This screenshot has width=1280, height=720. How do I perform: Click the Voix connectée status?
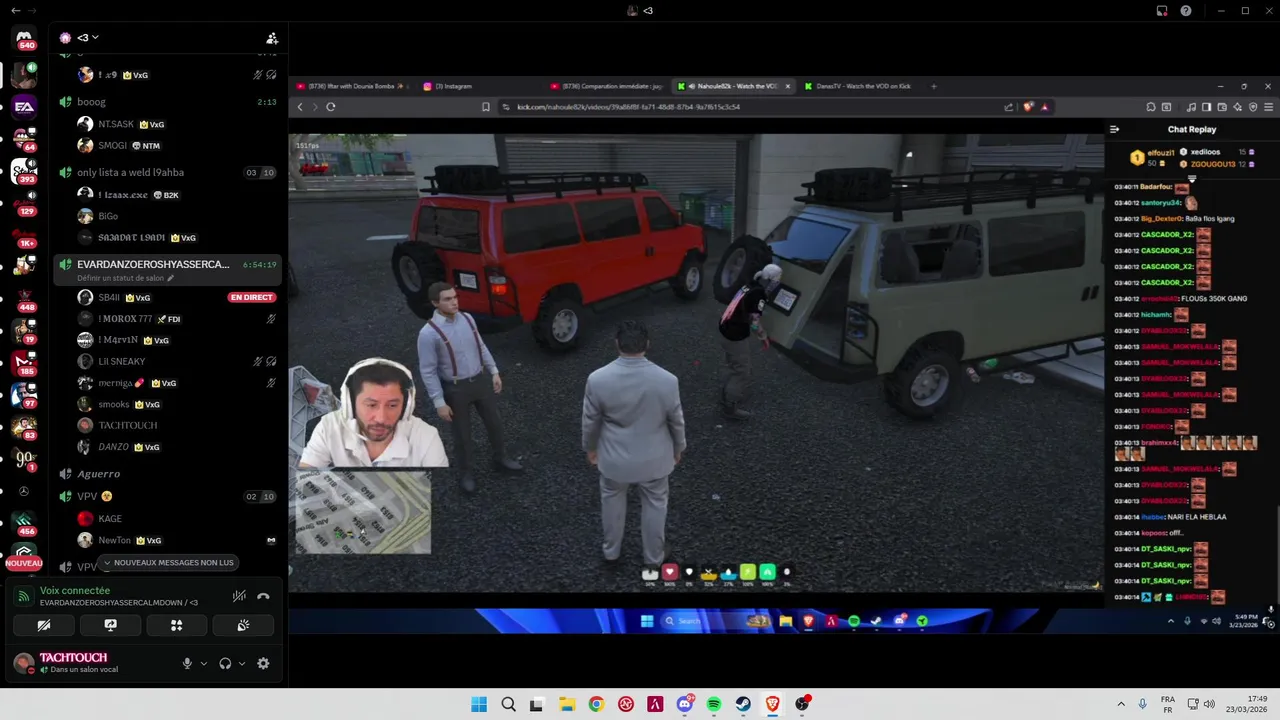(75, 591)
